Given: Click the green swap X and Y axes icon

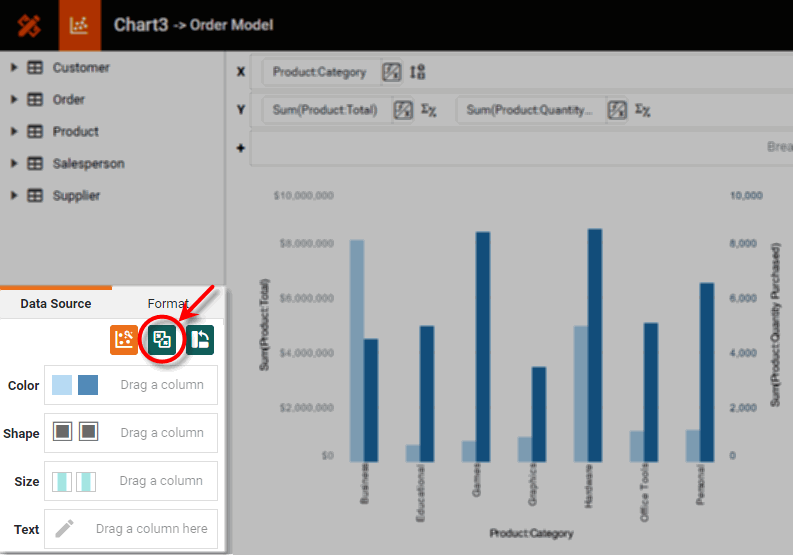Looking at the screenshot, I should tap(200, 339).
